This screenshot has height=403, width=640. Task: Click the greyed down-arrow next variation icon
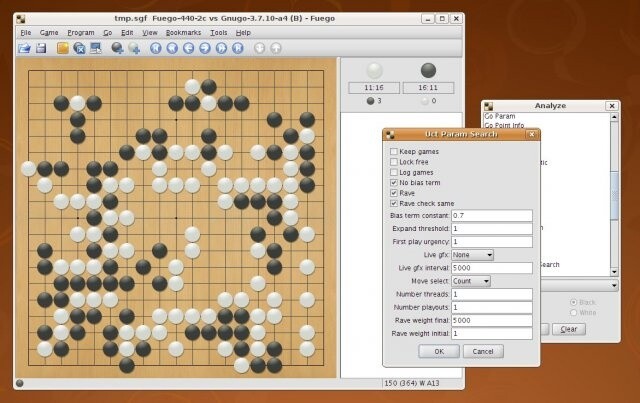click(260, 48)
